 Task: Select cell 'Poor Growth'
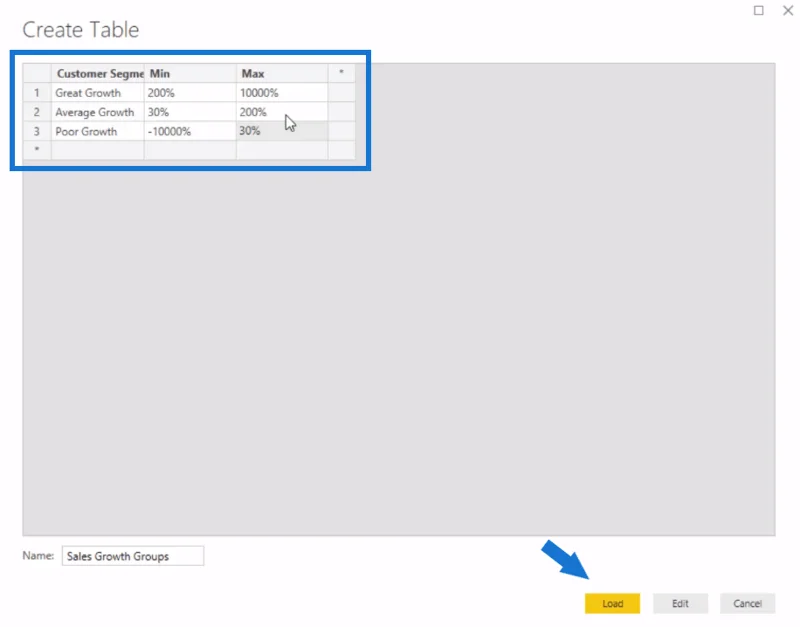[97, 131]
